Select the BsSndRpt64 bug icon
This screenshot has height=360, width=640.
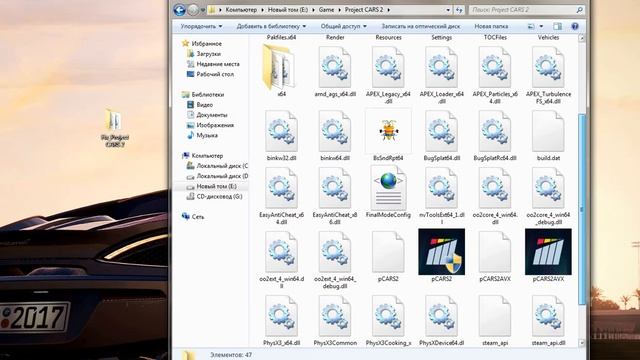point(388,131)
